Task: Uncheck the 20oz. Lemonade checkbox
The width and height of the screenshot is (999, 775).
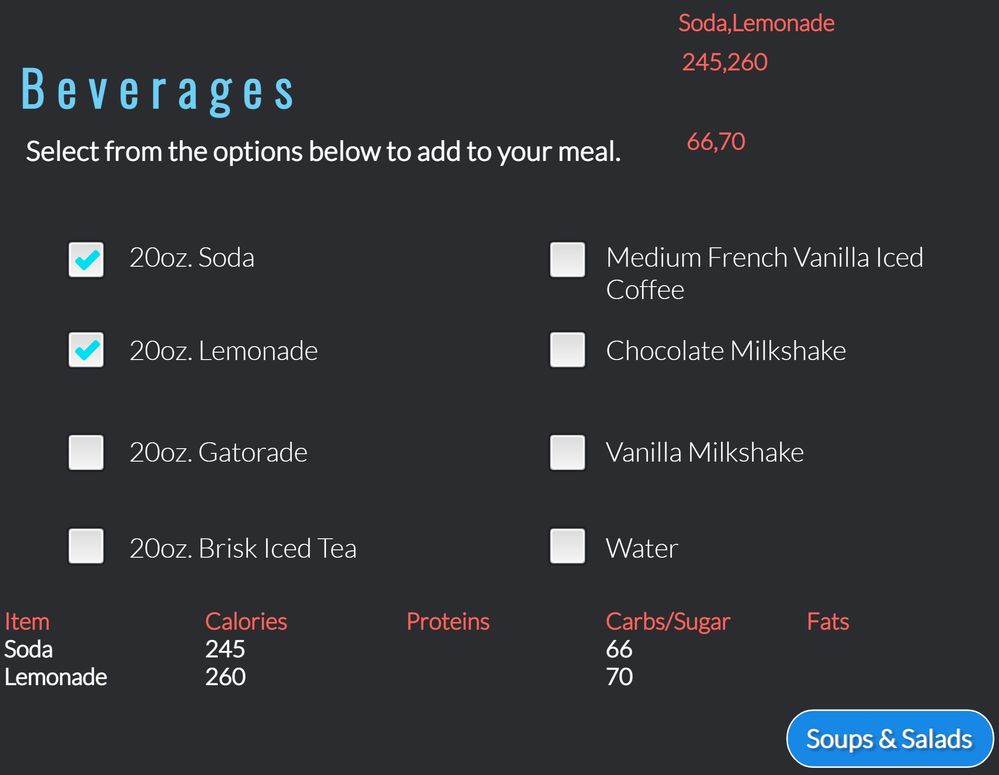Action: pyautogui.click(x=86, y=350)
